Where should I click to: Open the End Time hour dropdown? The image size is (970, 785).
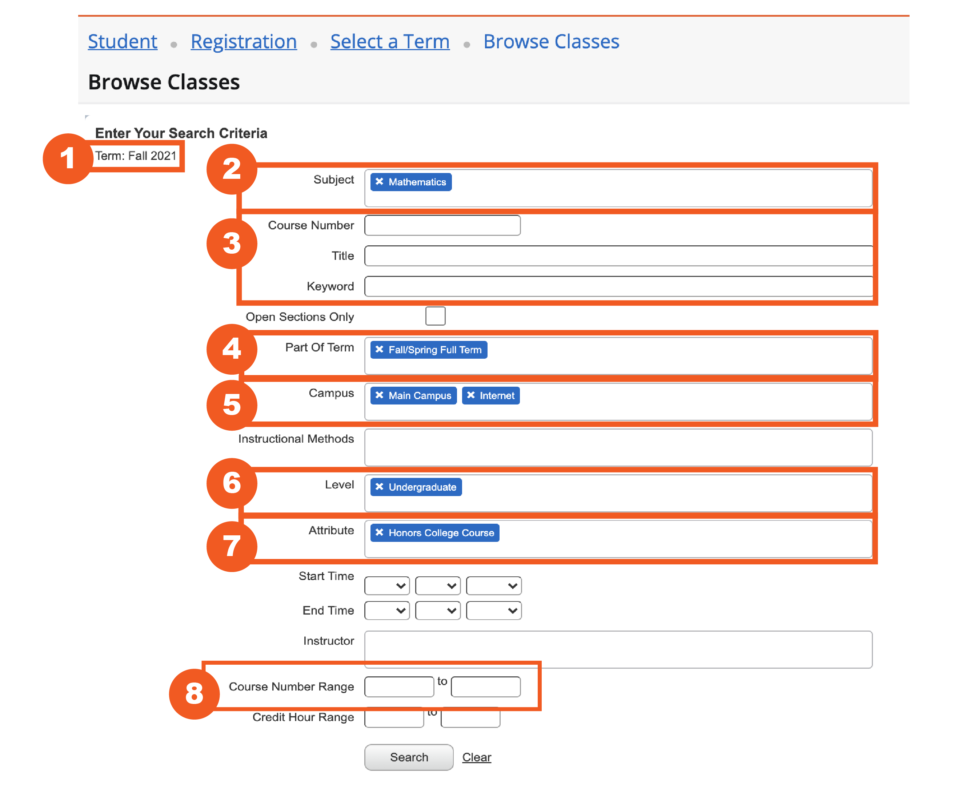[x=387, y=610]
